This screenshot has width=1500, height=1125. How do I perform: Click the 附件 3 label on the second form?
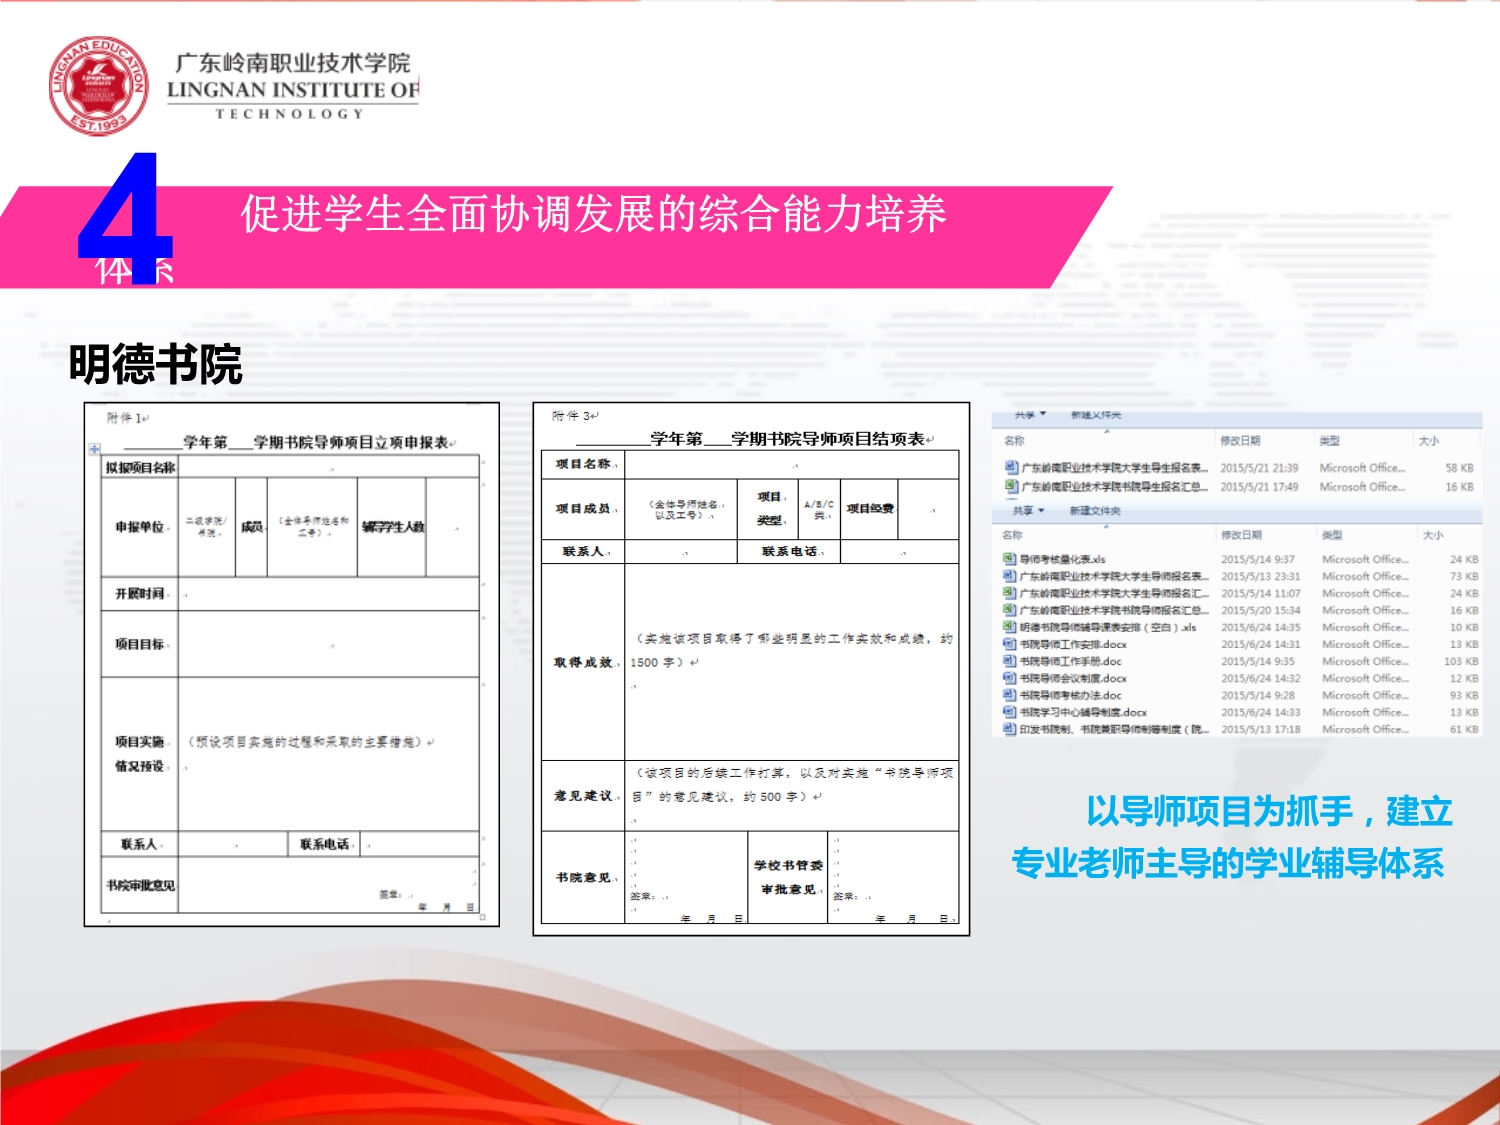tap(575, 416)
